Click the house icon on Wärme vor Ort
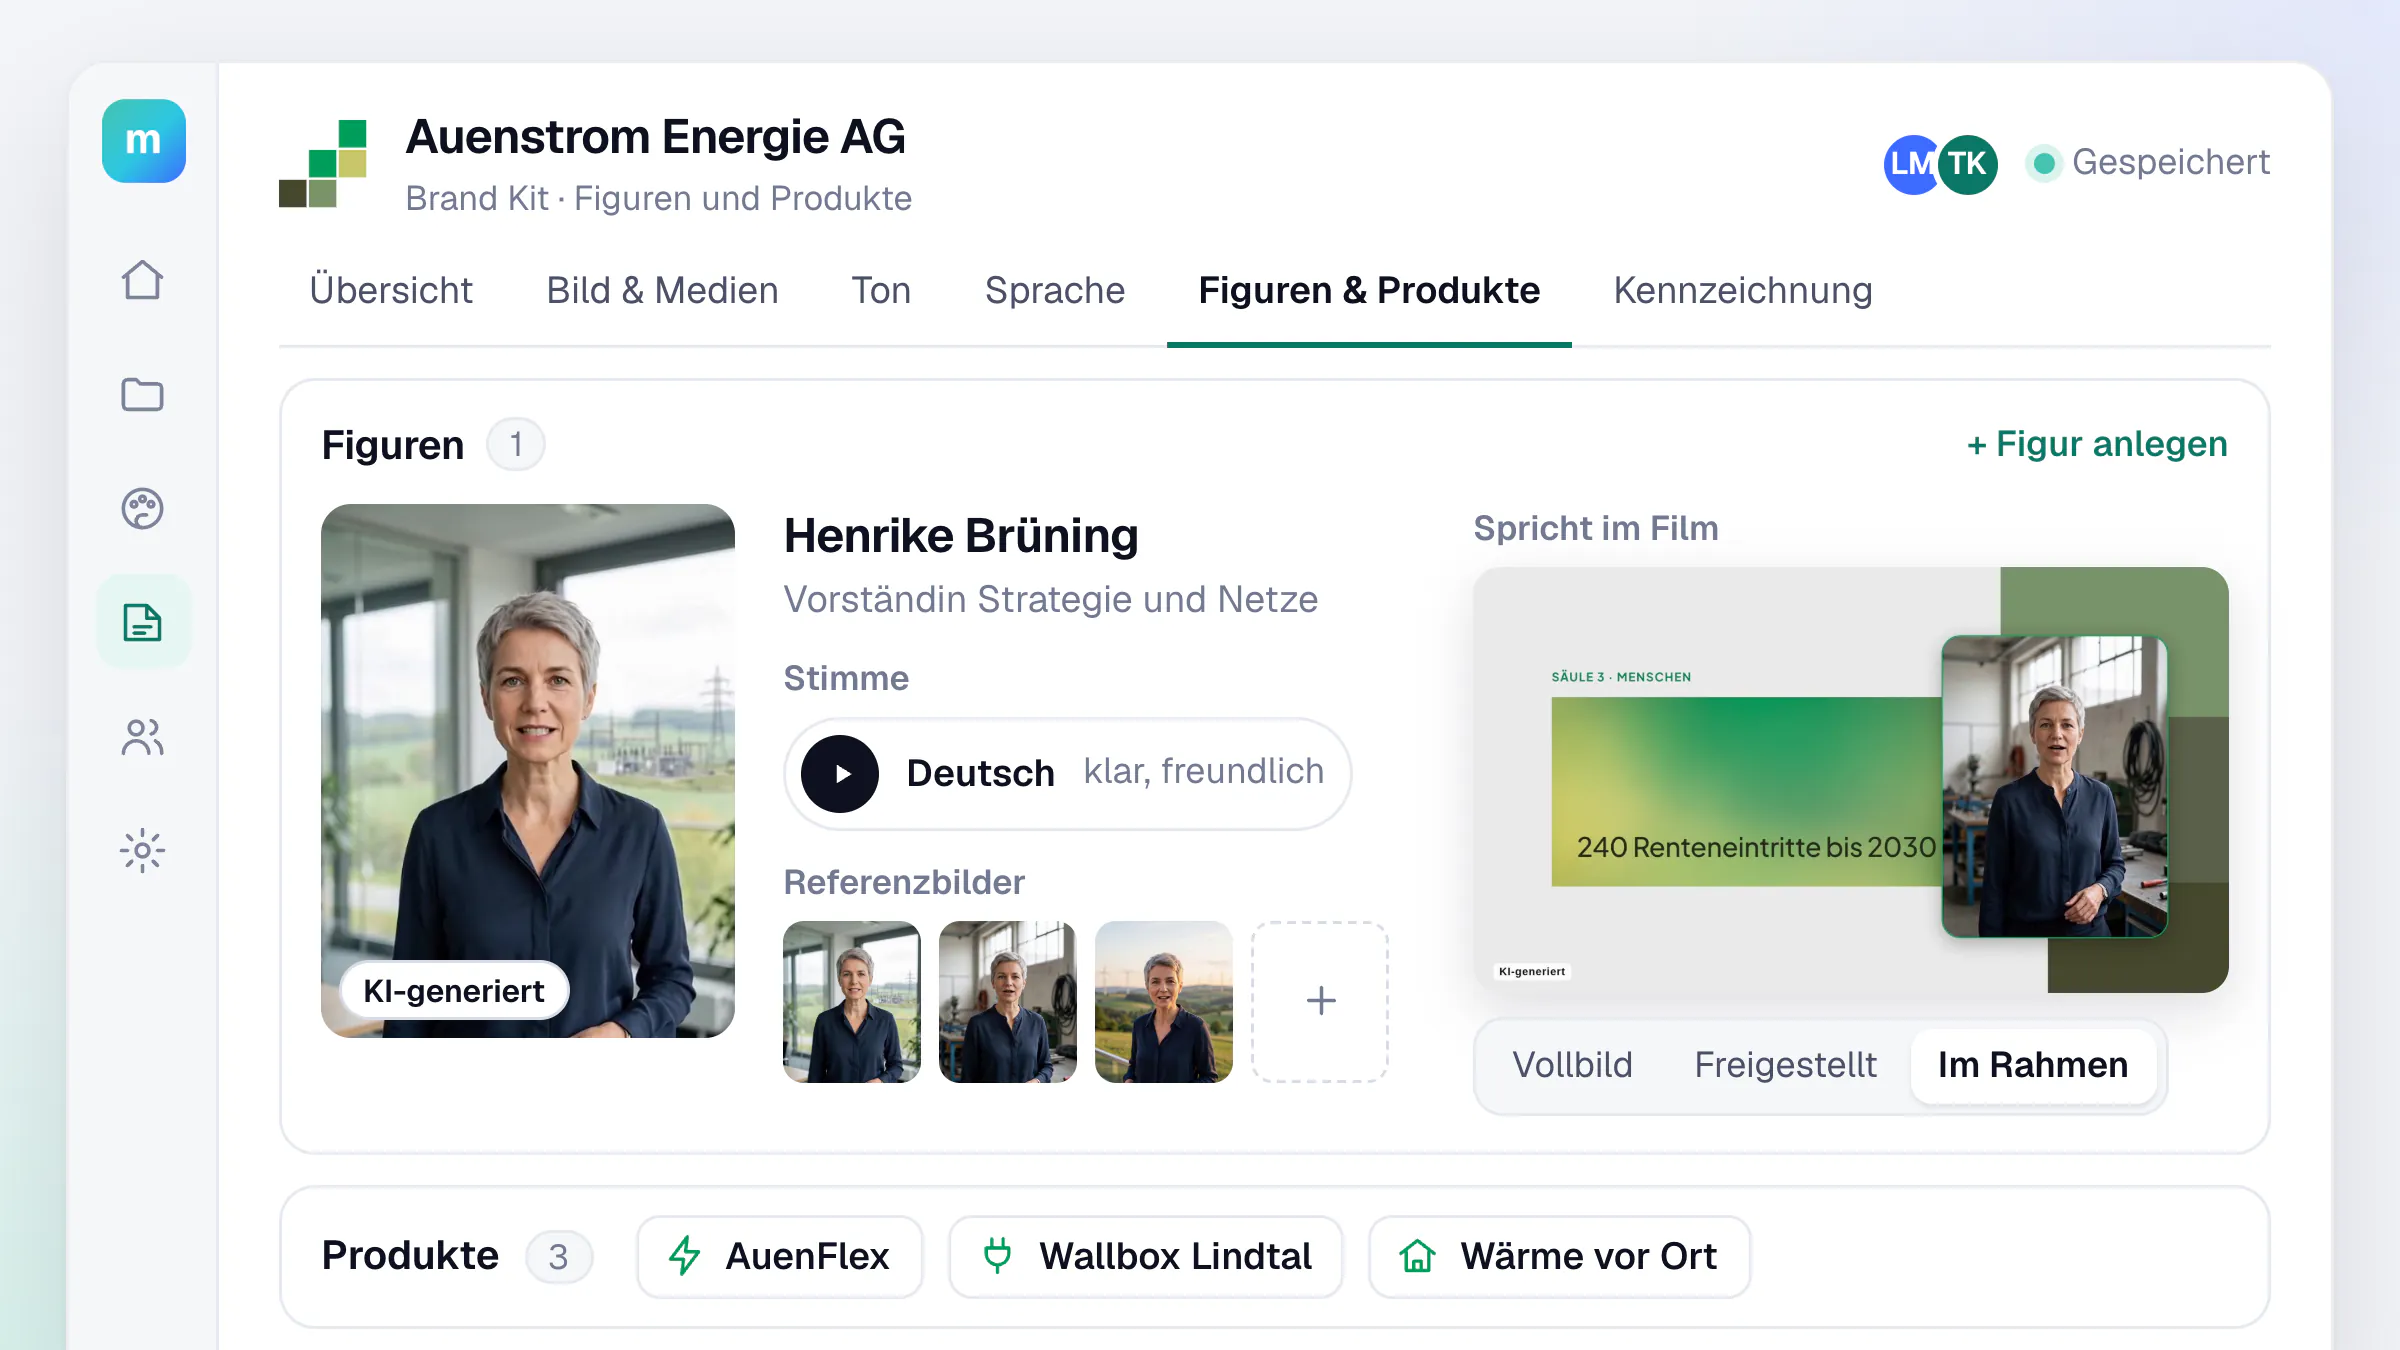Viewport: 2400px width, 1350px height. pyautogui.click(x=1418, y=1256)
